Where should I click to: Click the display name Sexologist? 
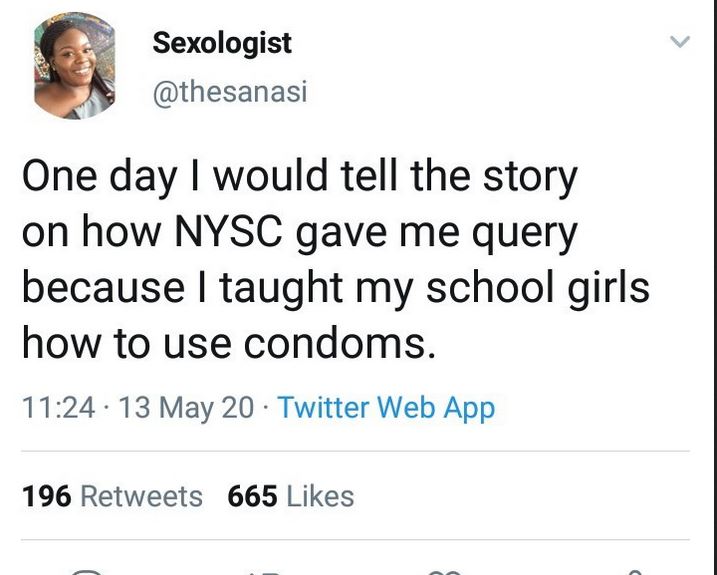point(221,43)
